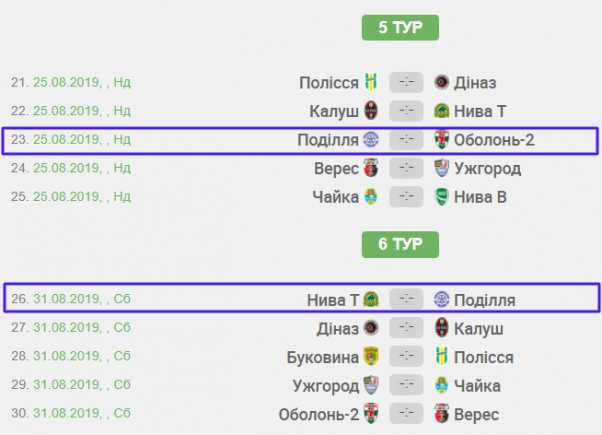Click the Верес team logo in match 24

click(371, 168)
